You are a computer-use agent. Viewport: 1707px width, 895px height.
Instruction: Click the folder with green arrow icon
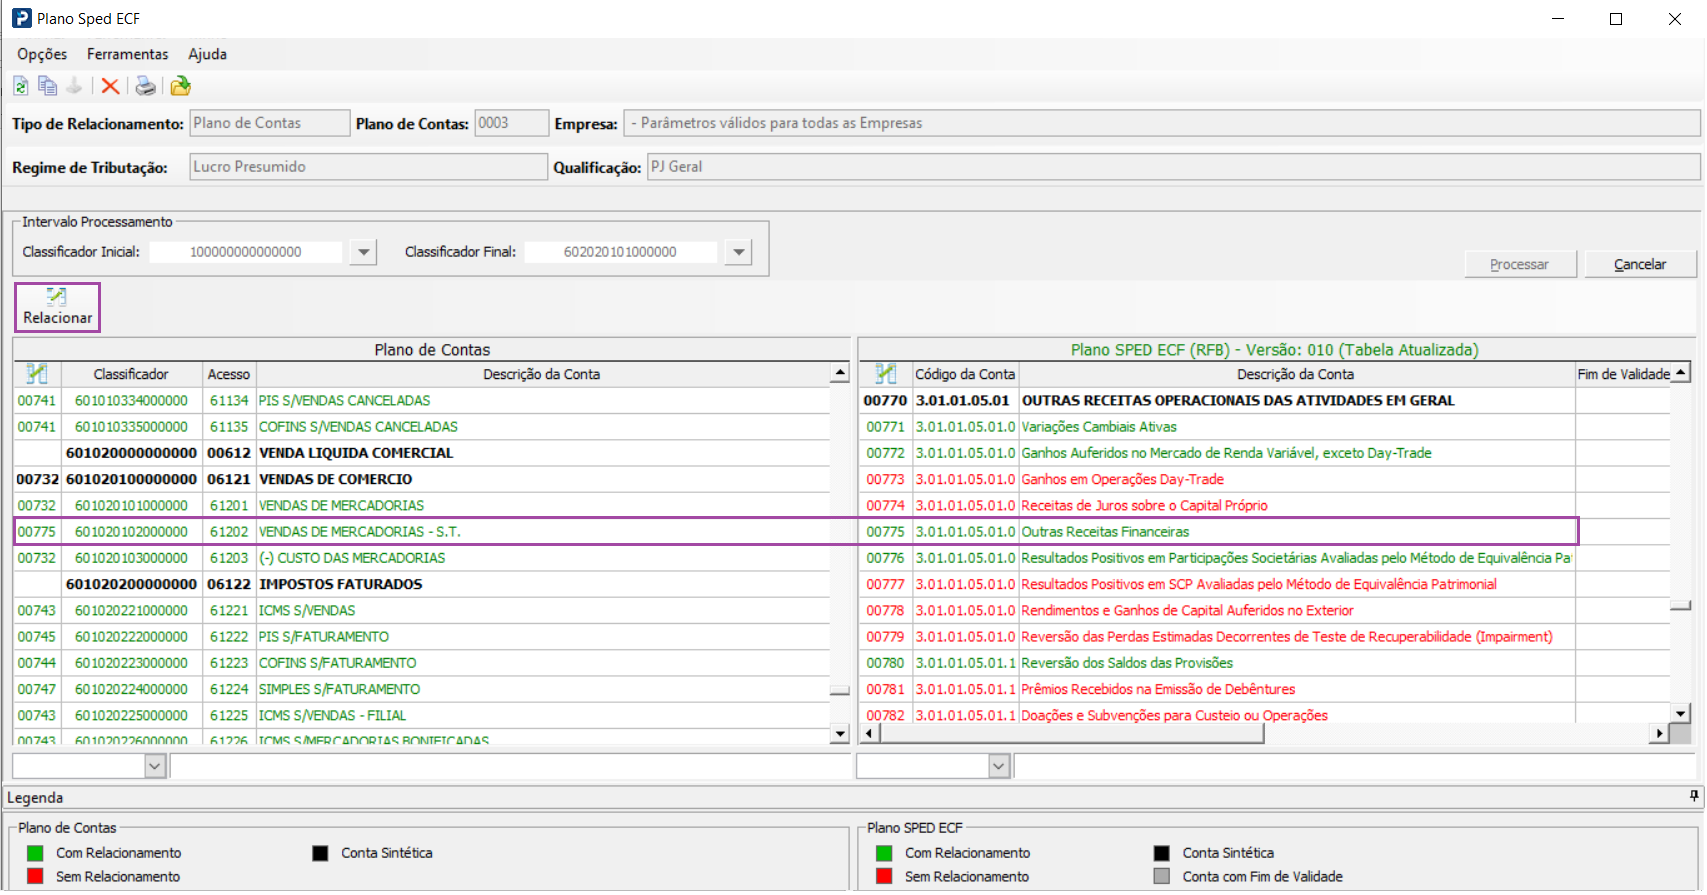click(180, 86)
